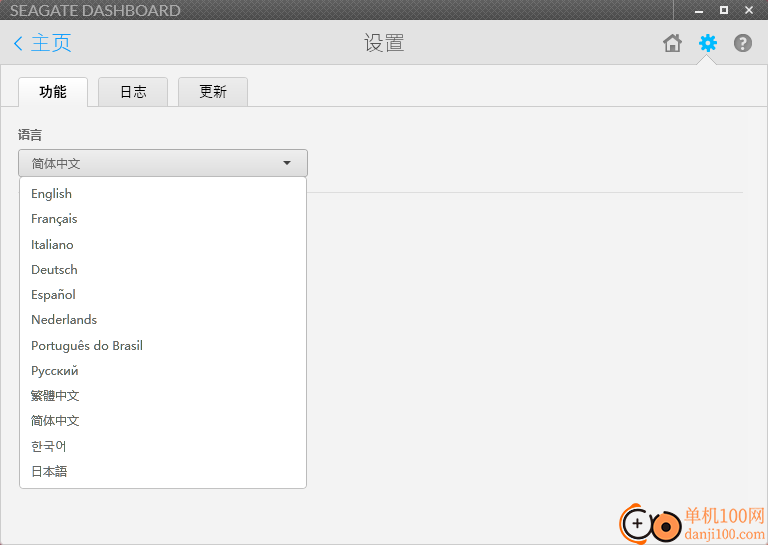The image size is (768, 545).
Task: Switch to the 更新 tab
Action: 213,92
